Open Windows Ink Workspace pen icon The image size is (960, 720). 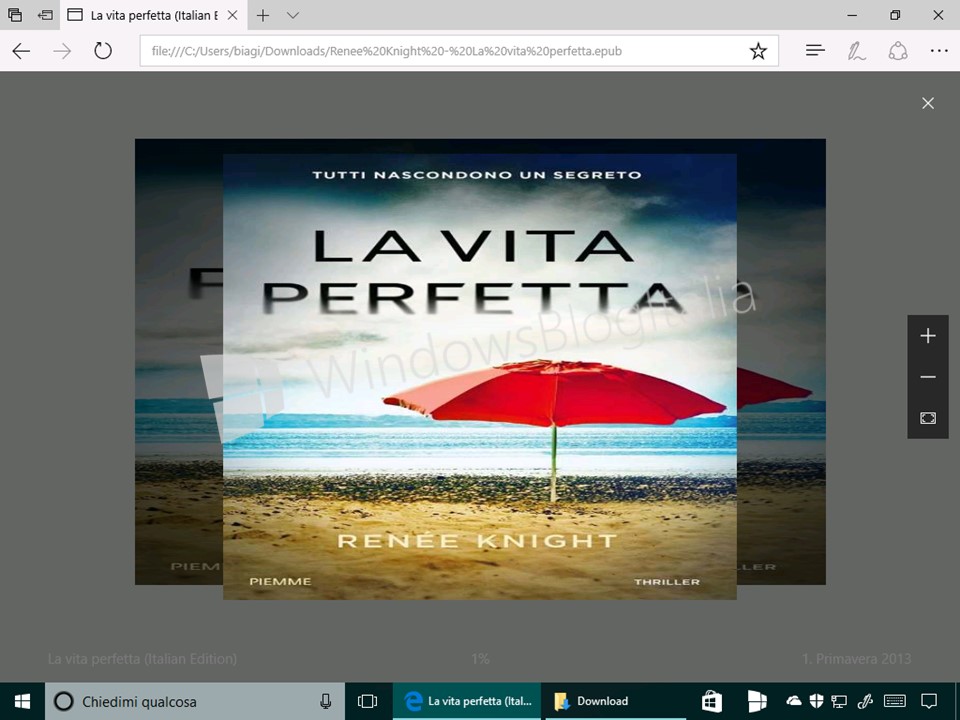click(x=865, y=701)
